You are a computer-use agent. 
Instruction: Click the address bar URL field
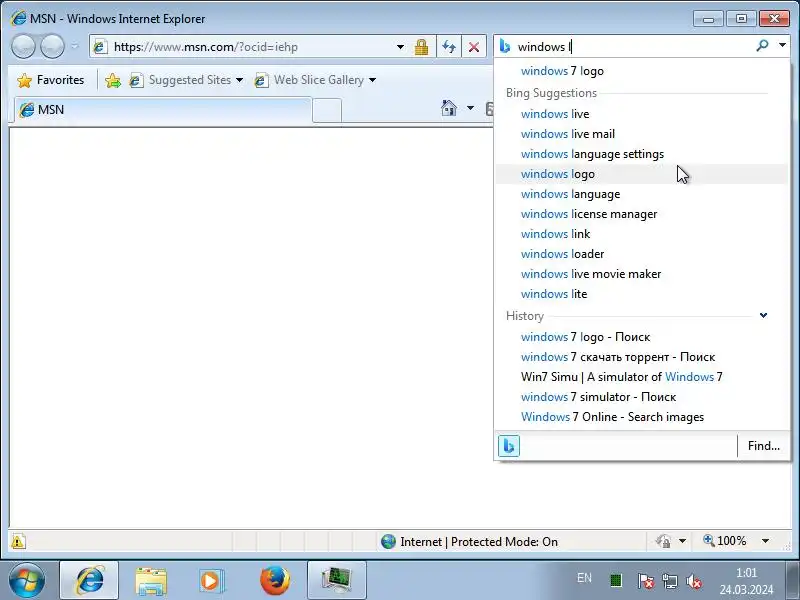pyautogui.click(x=244, y=47)
